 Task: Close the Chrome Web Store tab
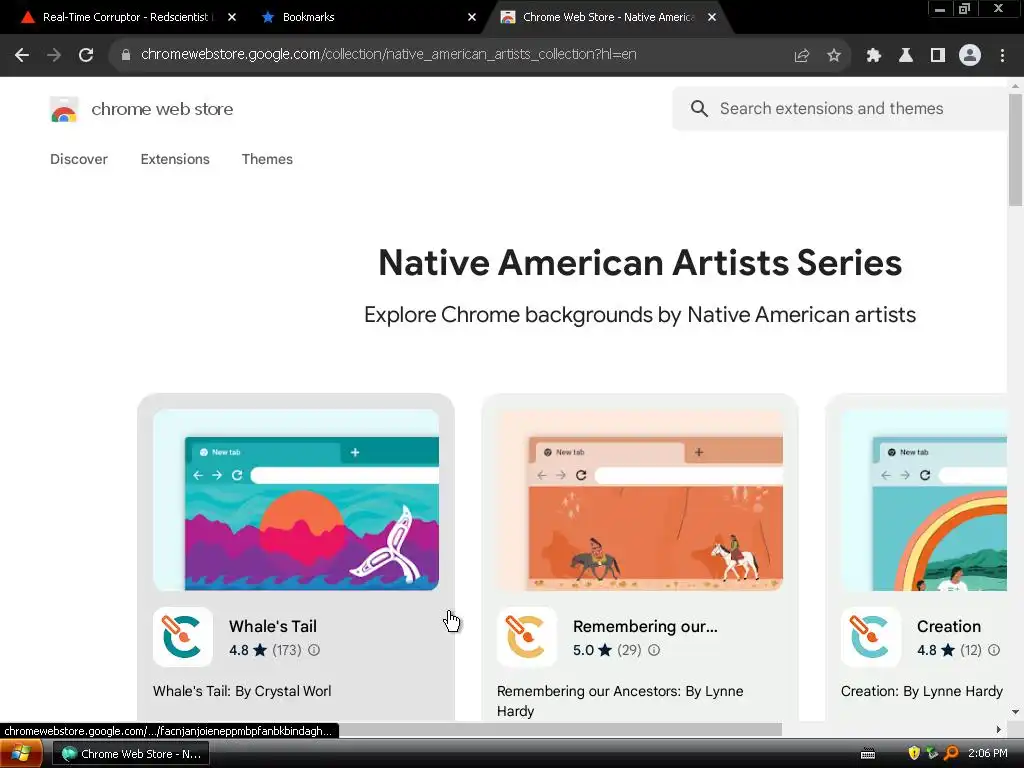[x=712, y=17]
